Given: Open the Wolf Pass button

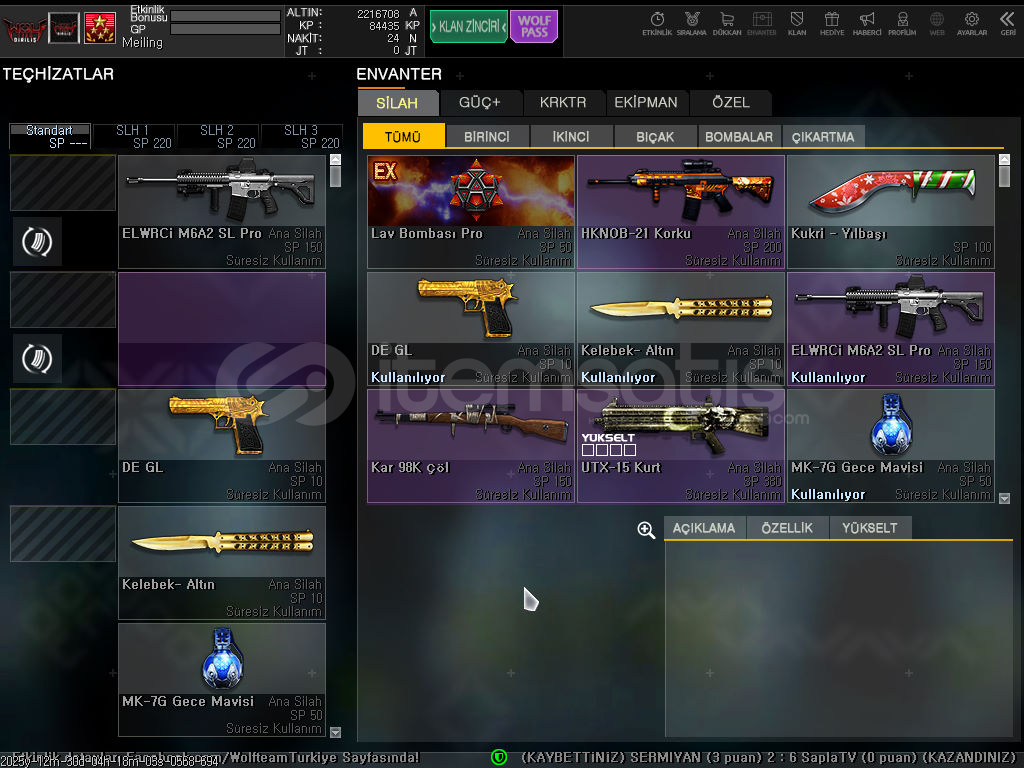Looking at the screenshot, I should click(x=534, y=26).
